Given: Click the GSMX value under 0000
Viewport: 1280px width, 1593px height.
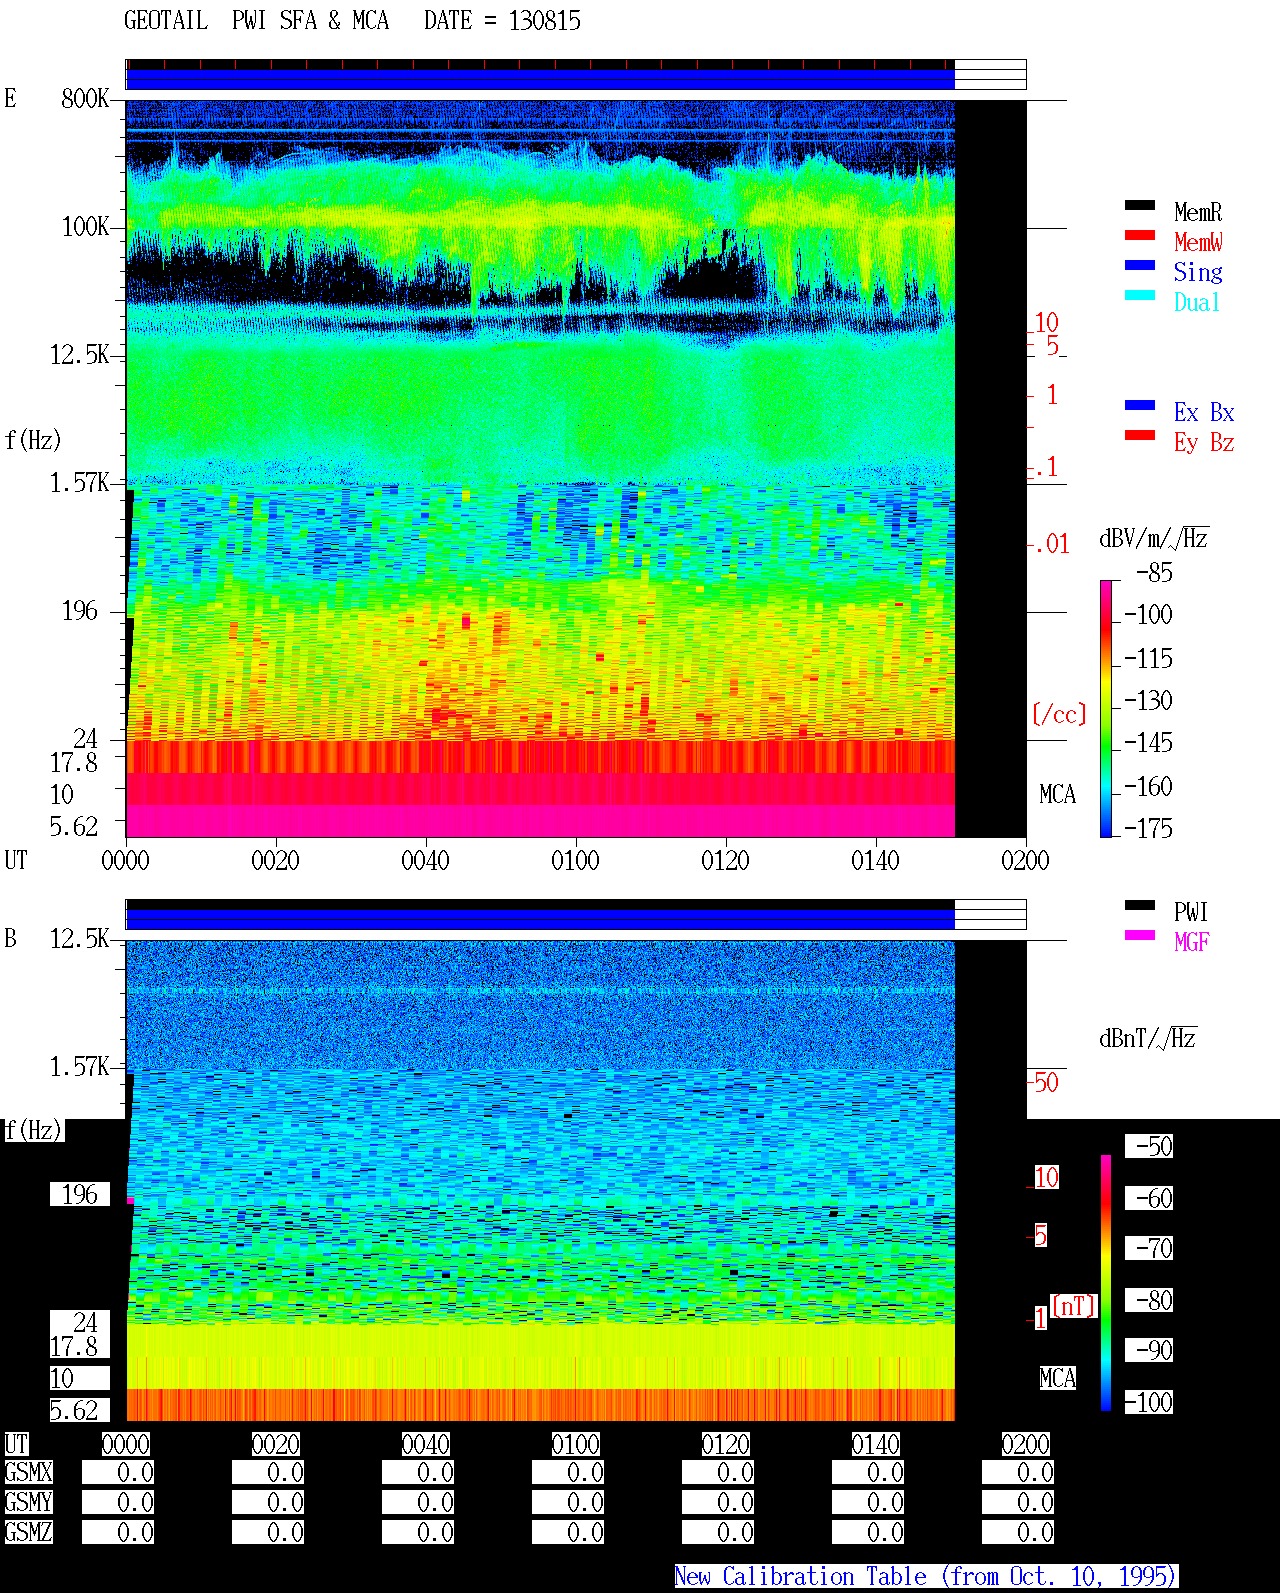Looking at the screenshot, I should point(118,1473).
